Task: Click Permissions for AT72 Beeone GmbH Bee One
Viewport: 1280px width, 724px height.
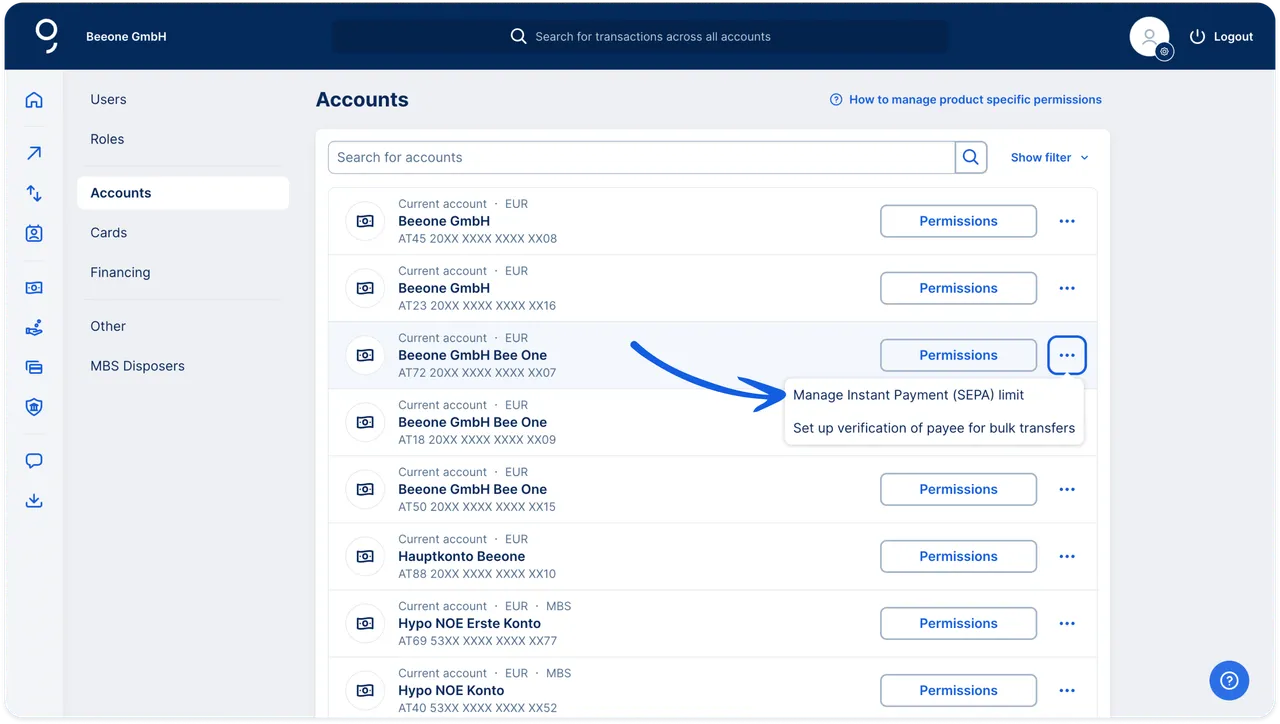Action: point(958,355)
